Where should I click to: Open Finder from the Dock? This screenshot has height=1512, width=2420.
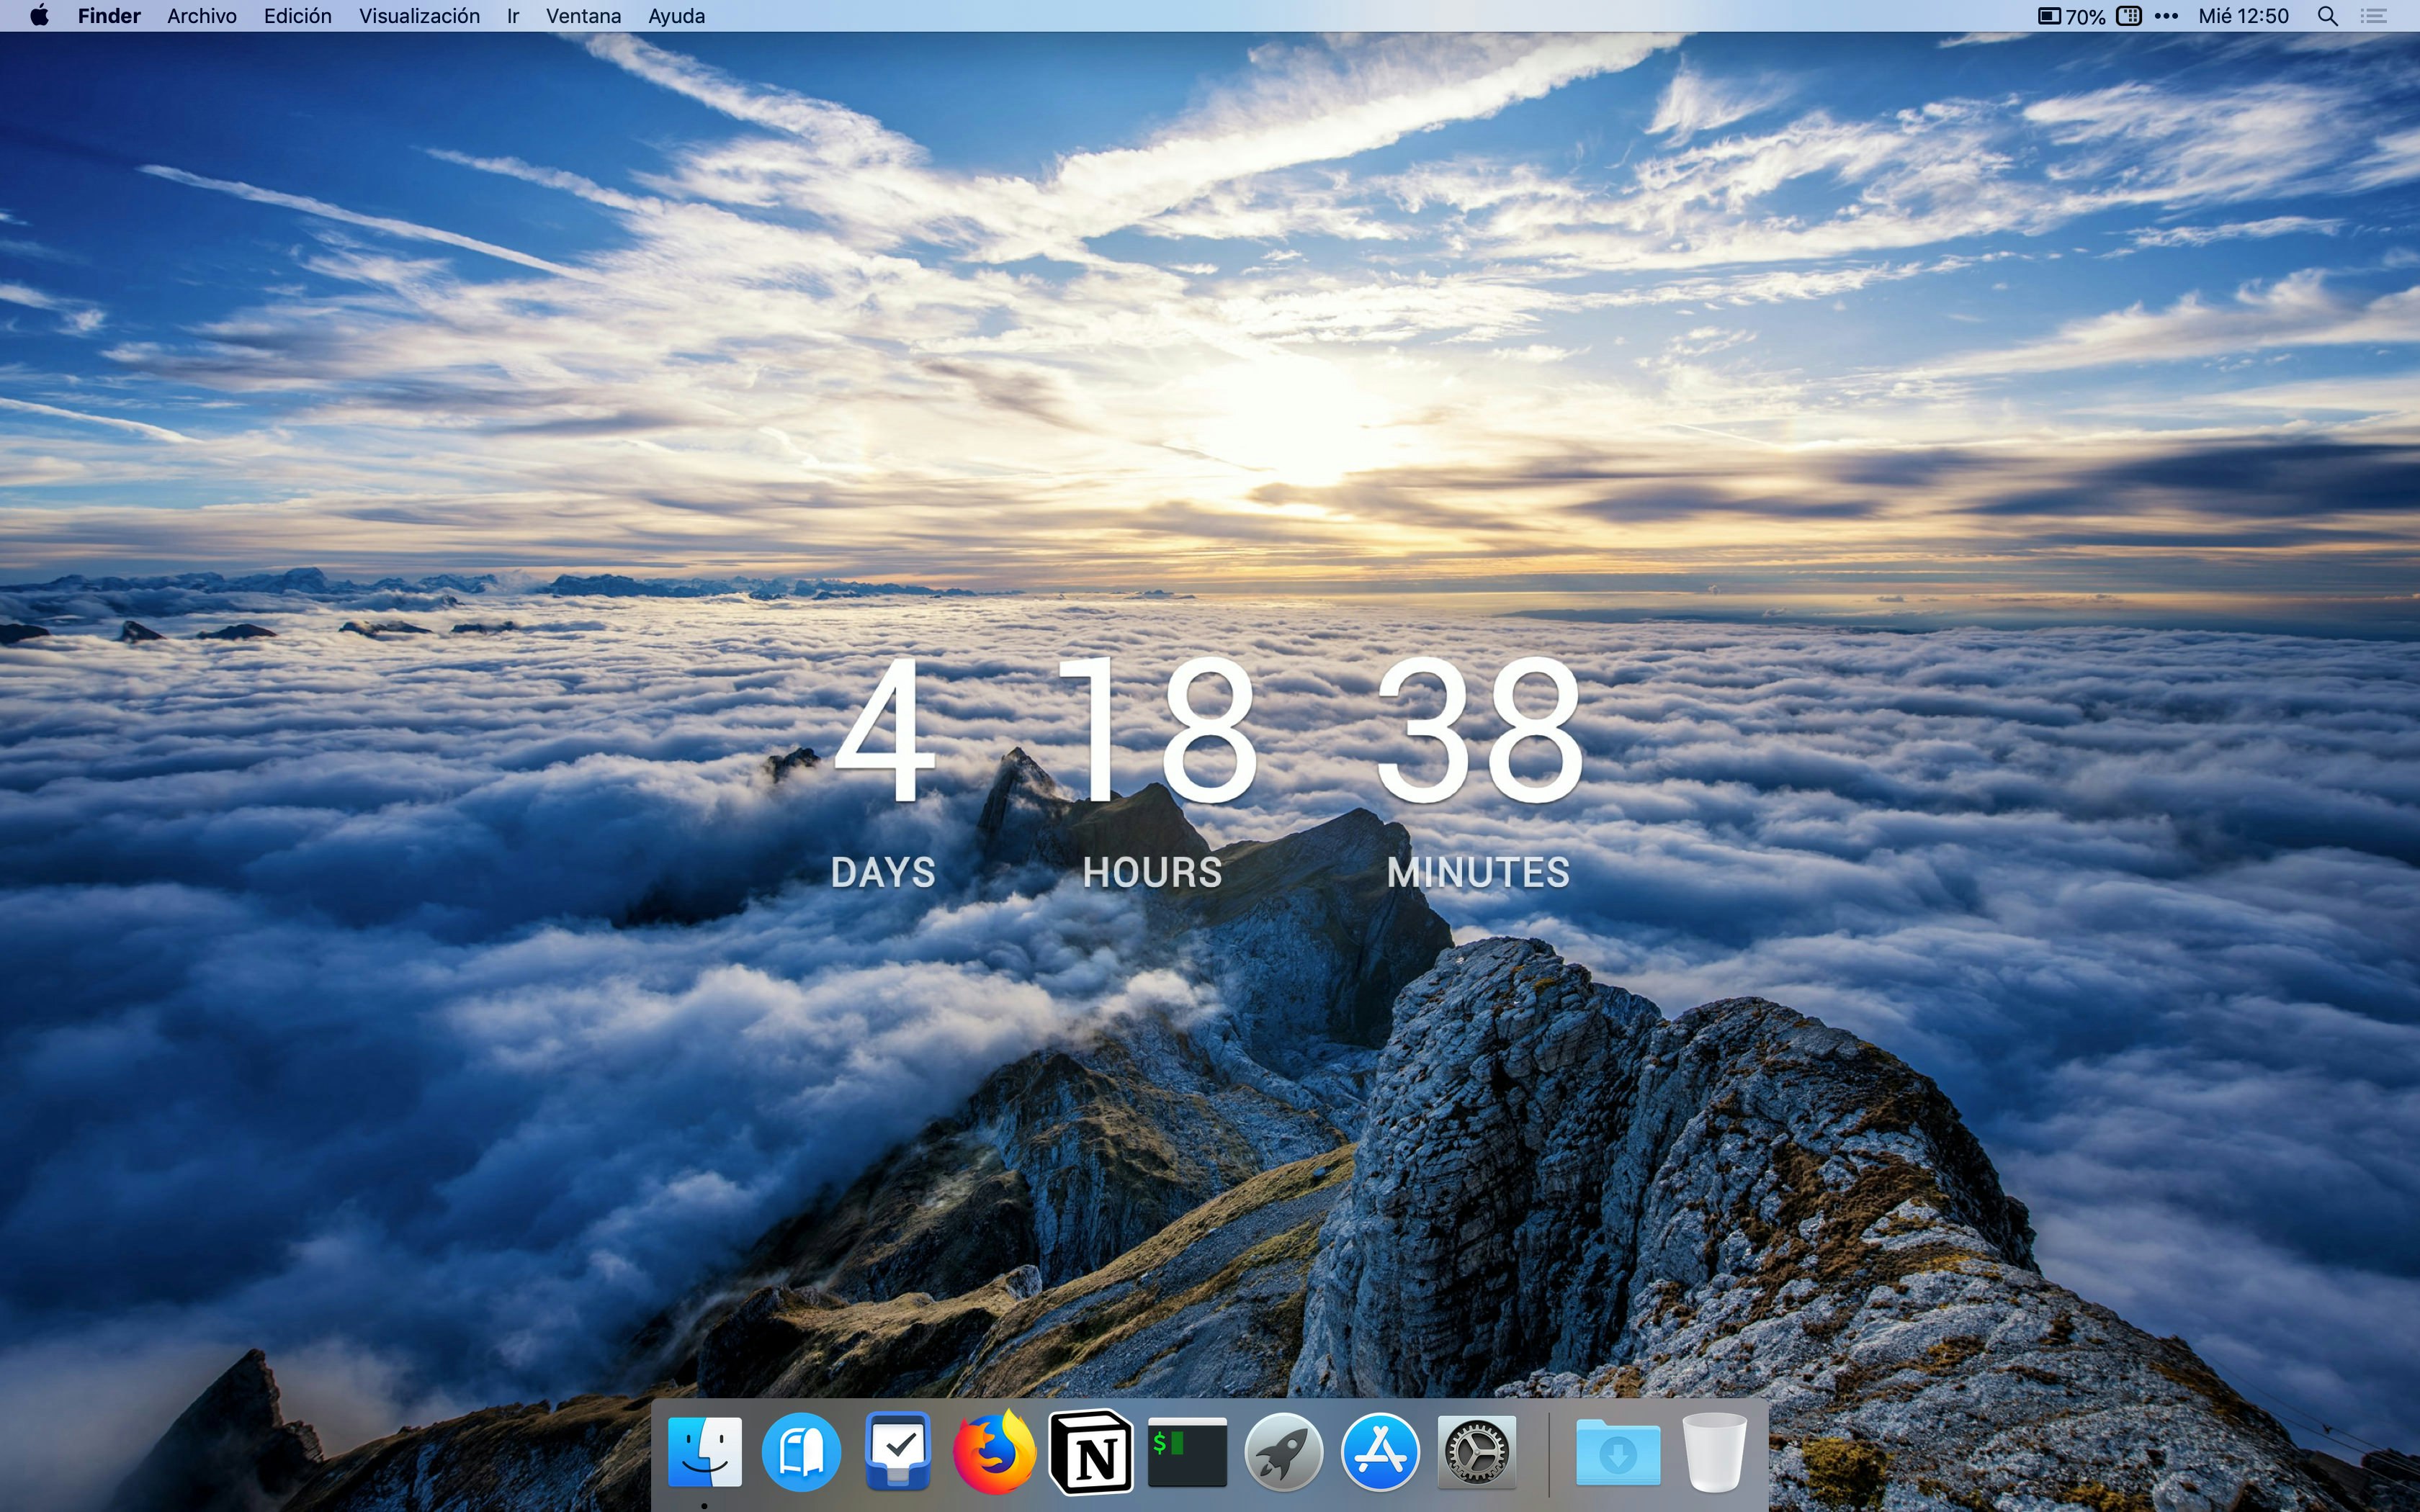point(705,1452)
